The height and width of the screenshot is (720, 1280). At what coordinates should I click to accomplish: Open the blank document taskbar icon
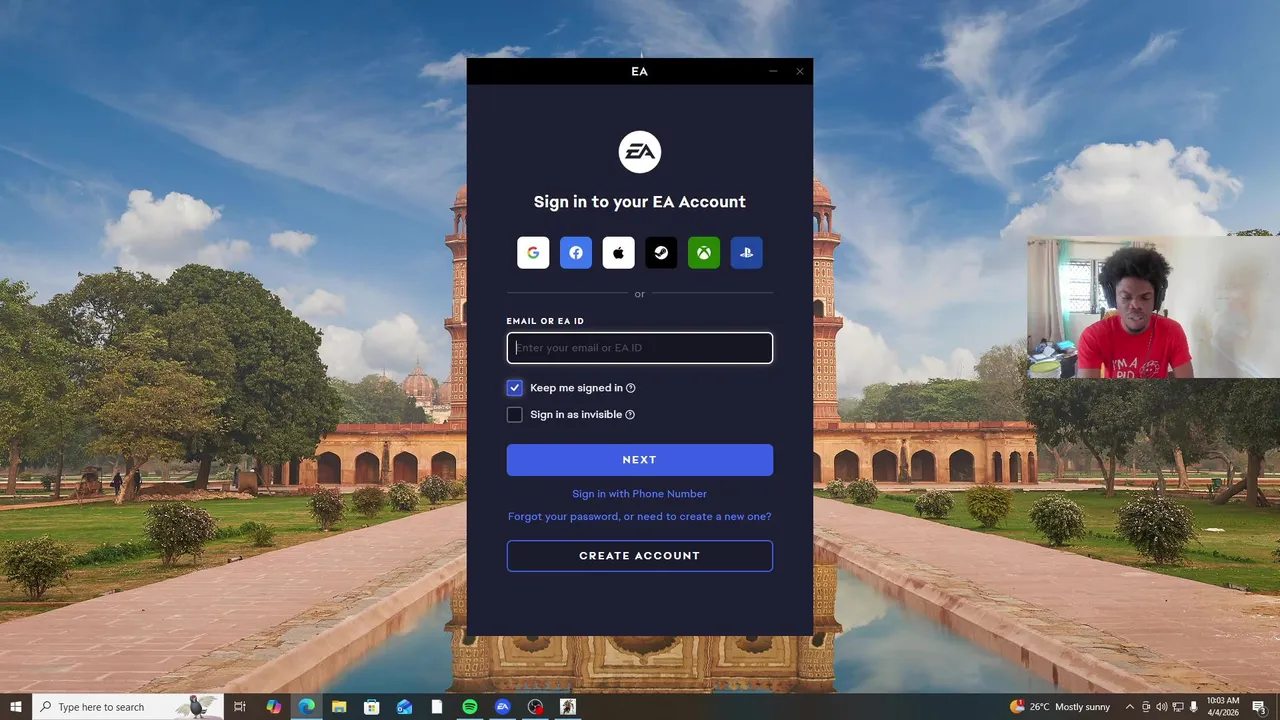(437, 707)
